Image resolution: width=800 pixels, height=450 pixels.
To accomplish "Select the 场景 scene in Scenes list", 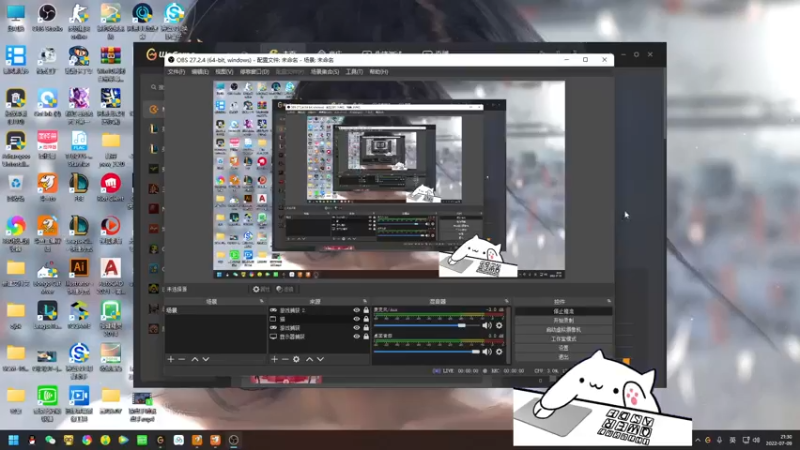I will (215, 310).
